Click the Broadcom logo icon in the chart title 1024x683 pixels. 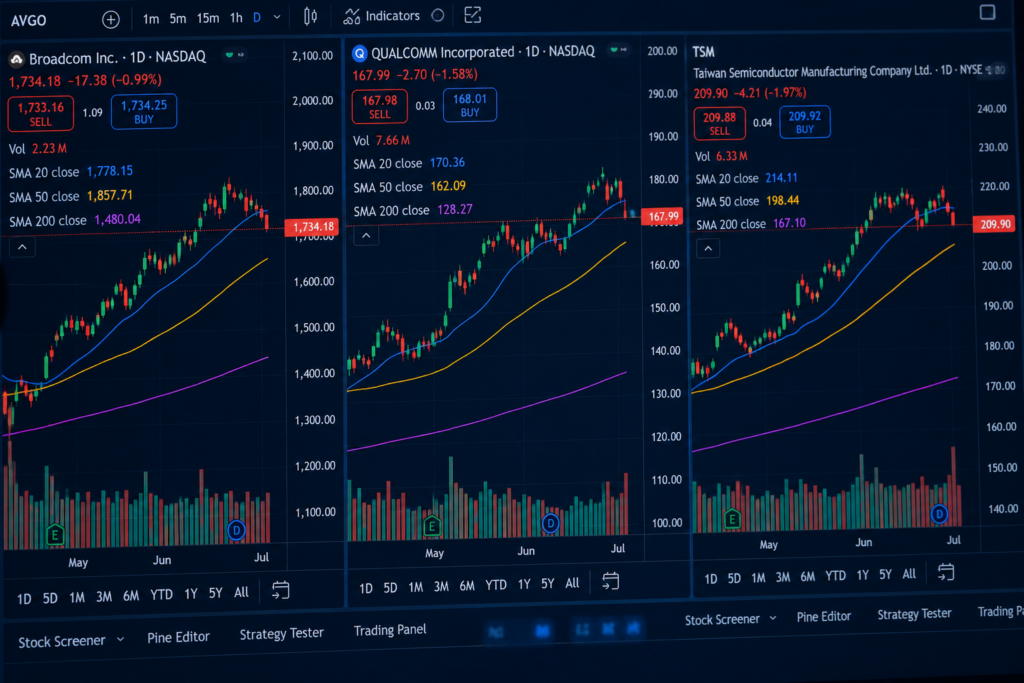point(16,59)
